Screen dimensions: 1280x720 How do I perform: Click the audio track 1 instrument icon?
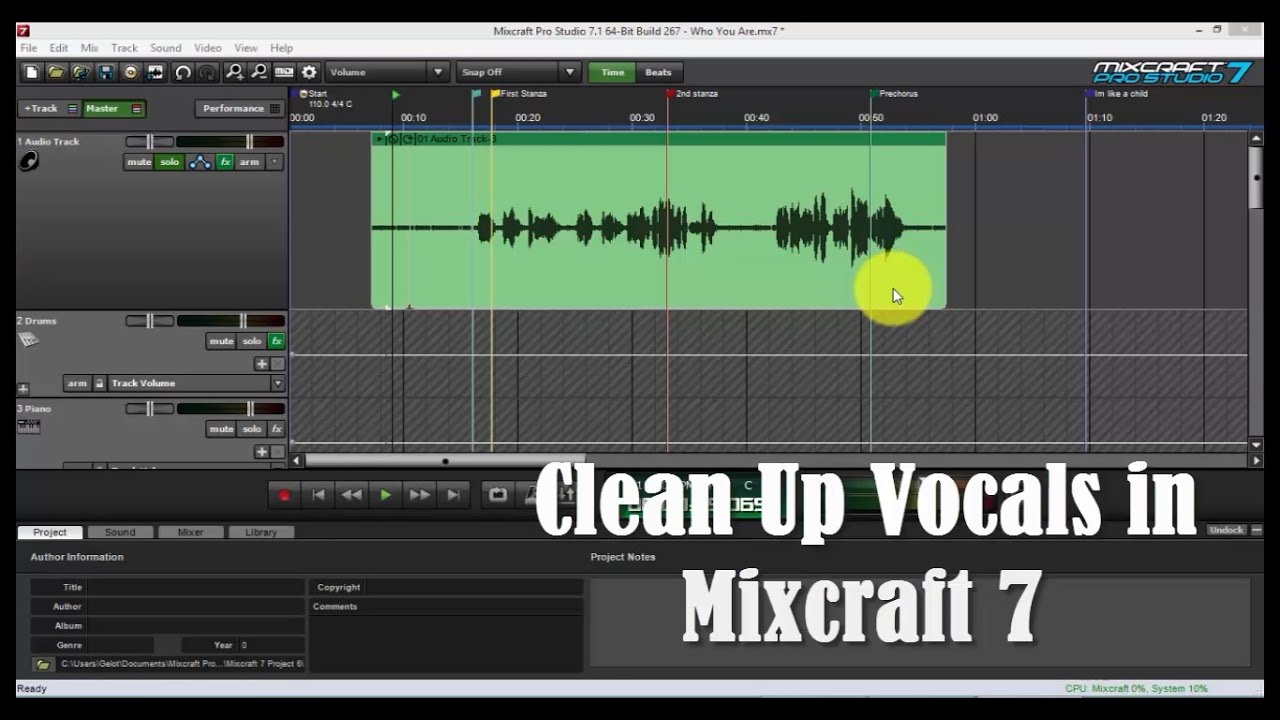(28, 161)
